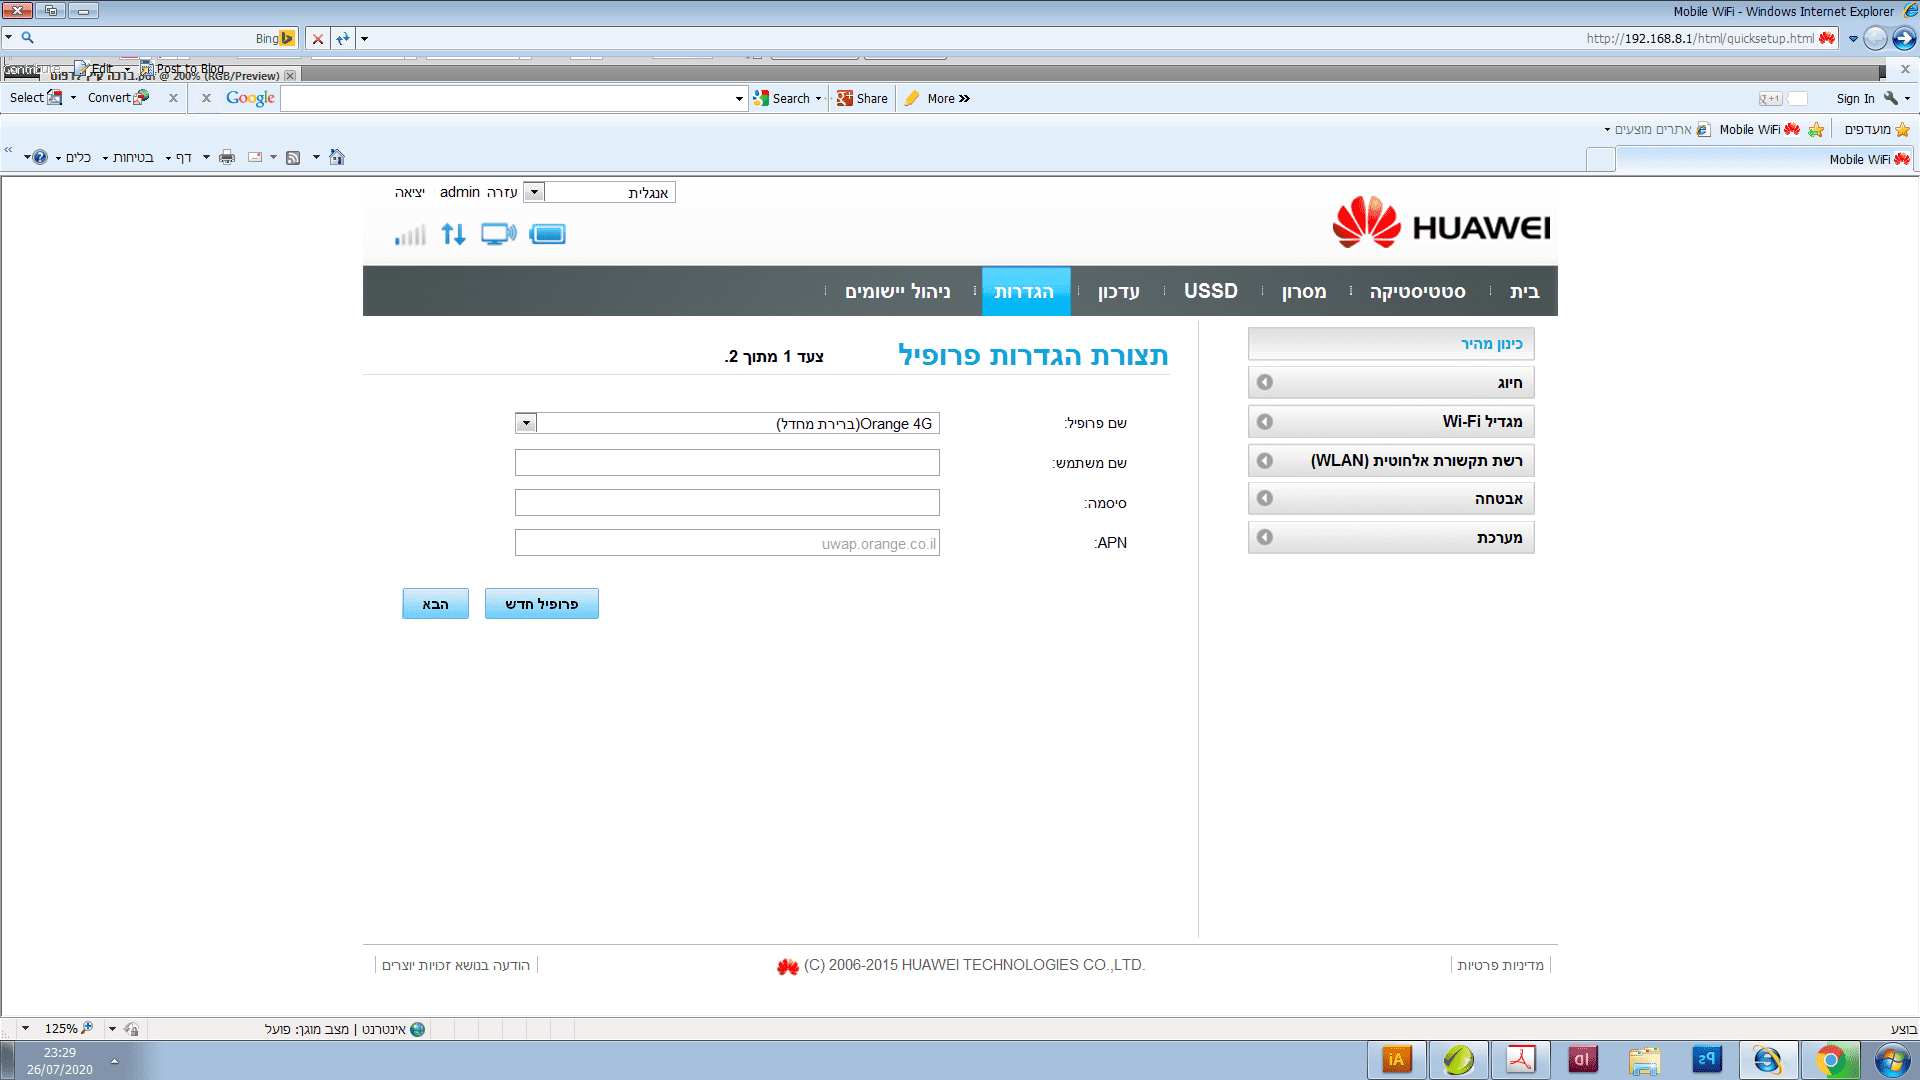Expand the WLAN sidebar section
The height and width of the screenshot is (1080, 1920).
pyautogui.click(x=1390, y=461)
